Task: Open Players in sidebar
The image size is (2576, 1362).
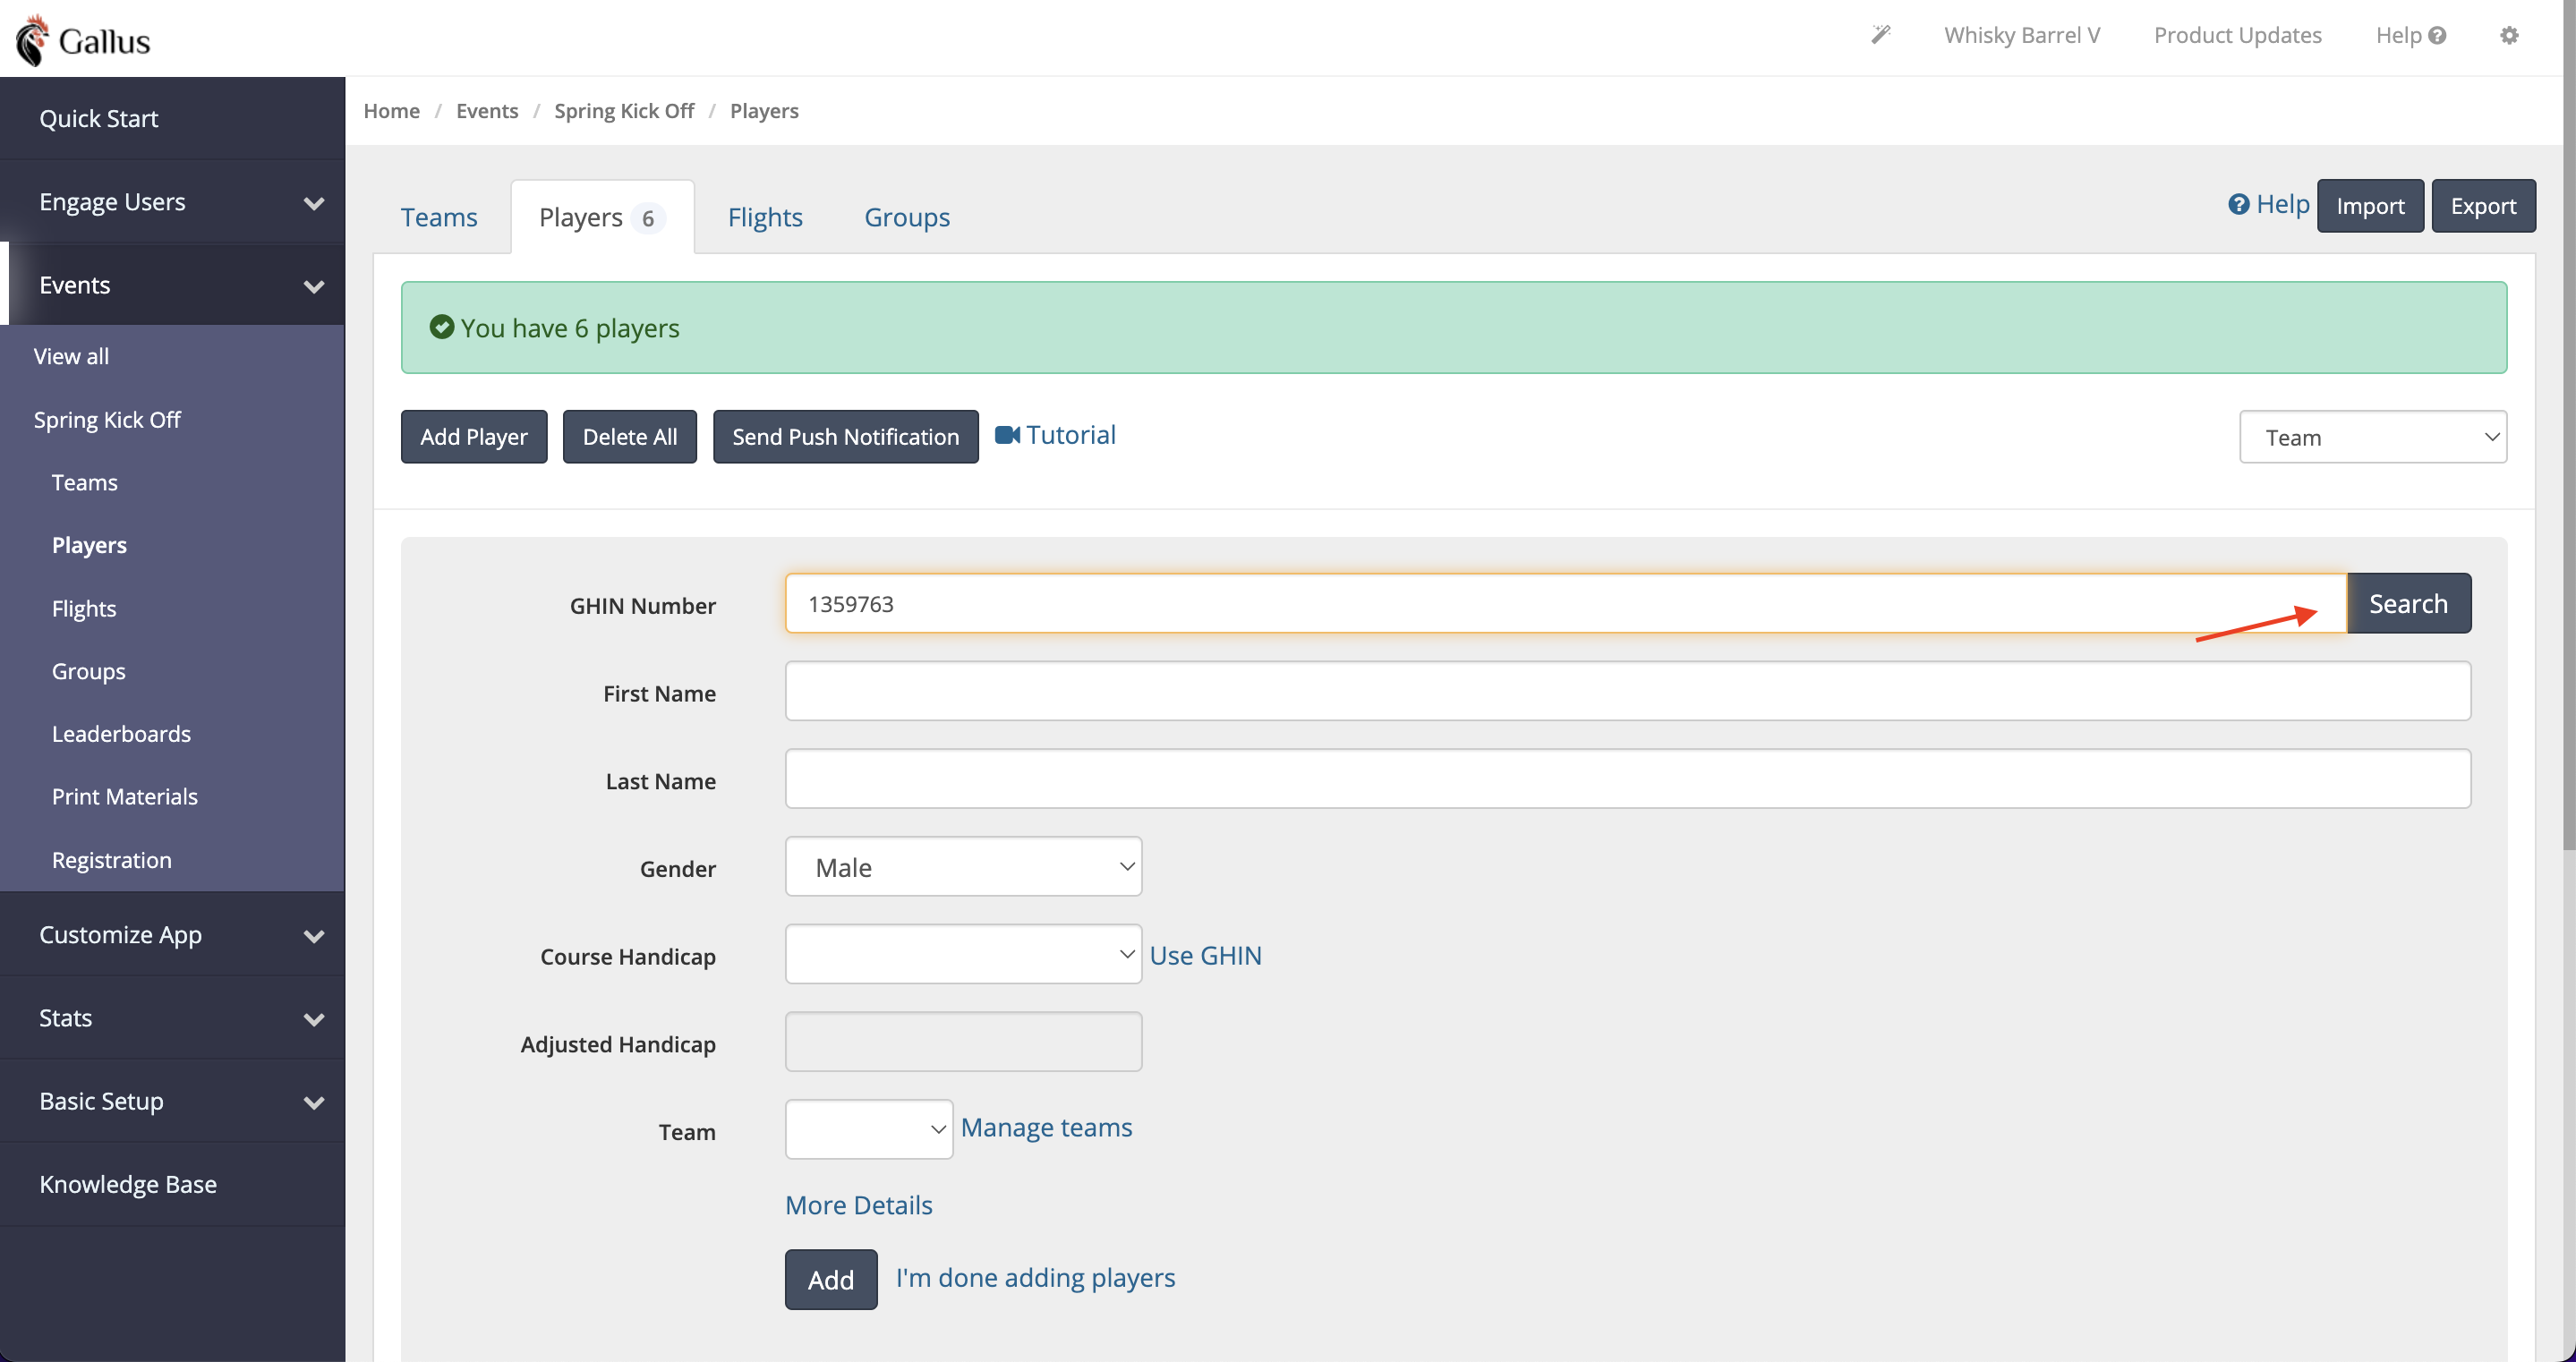Action: tap(89, 545)
